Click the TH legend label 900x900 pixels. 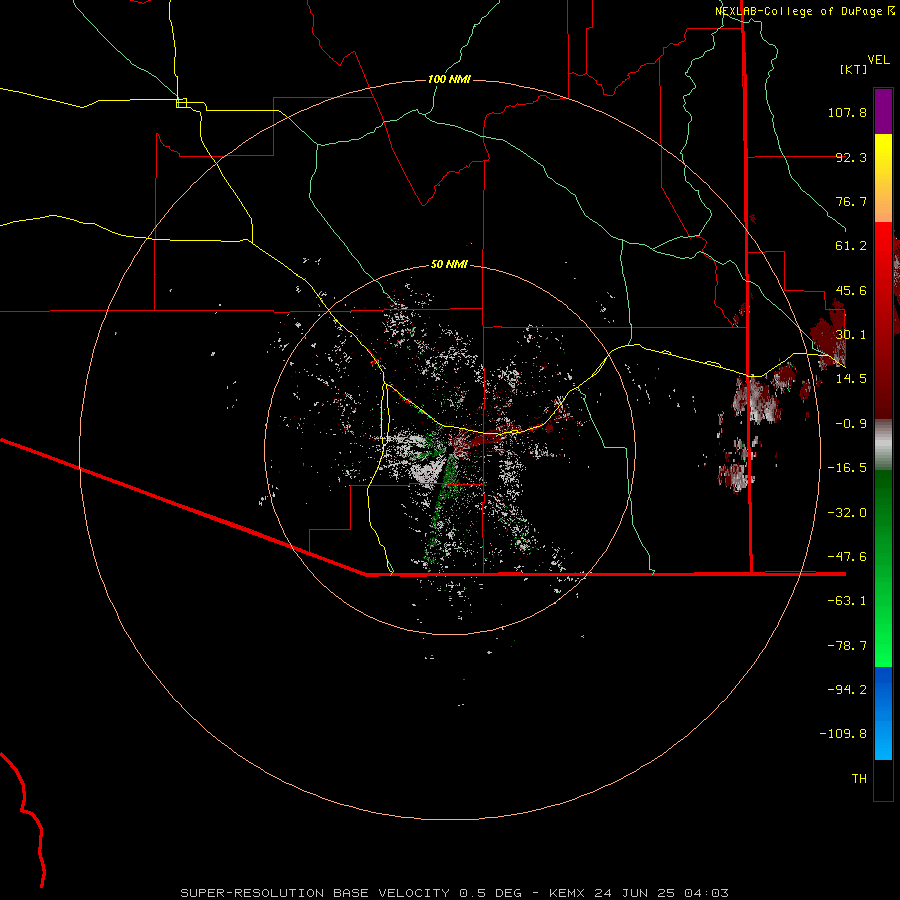(x=859, y=779)
